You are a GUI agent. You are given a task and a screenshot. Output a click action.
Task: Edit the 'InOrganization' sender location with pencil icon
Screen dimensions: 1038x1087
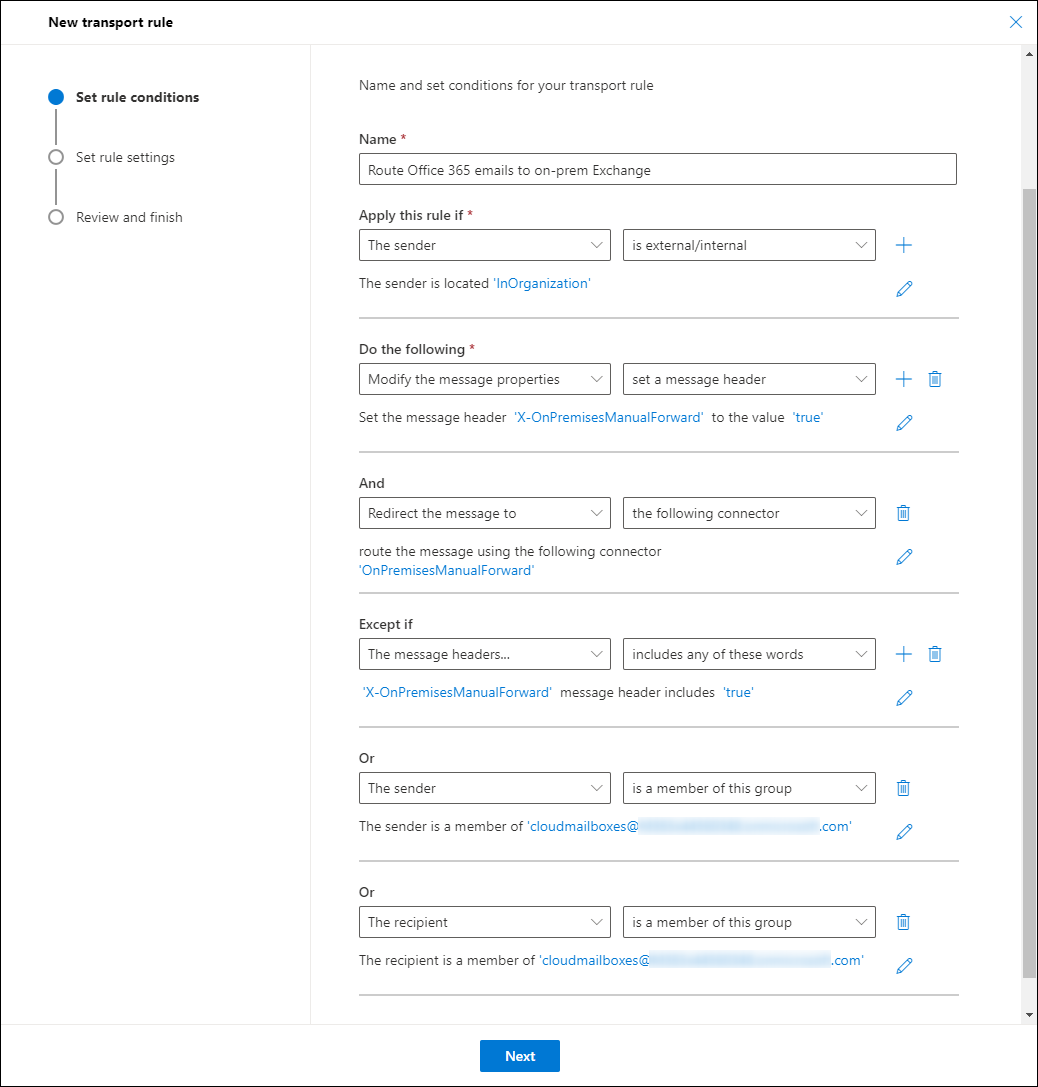904,288
